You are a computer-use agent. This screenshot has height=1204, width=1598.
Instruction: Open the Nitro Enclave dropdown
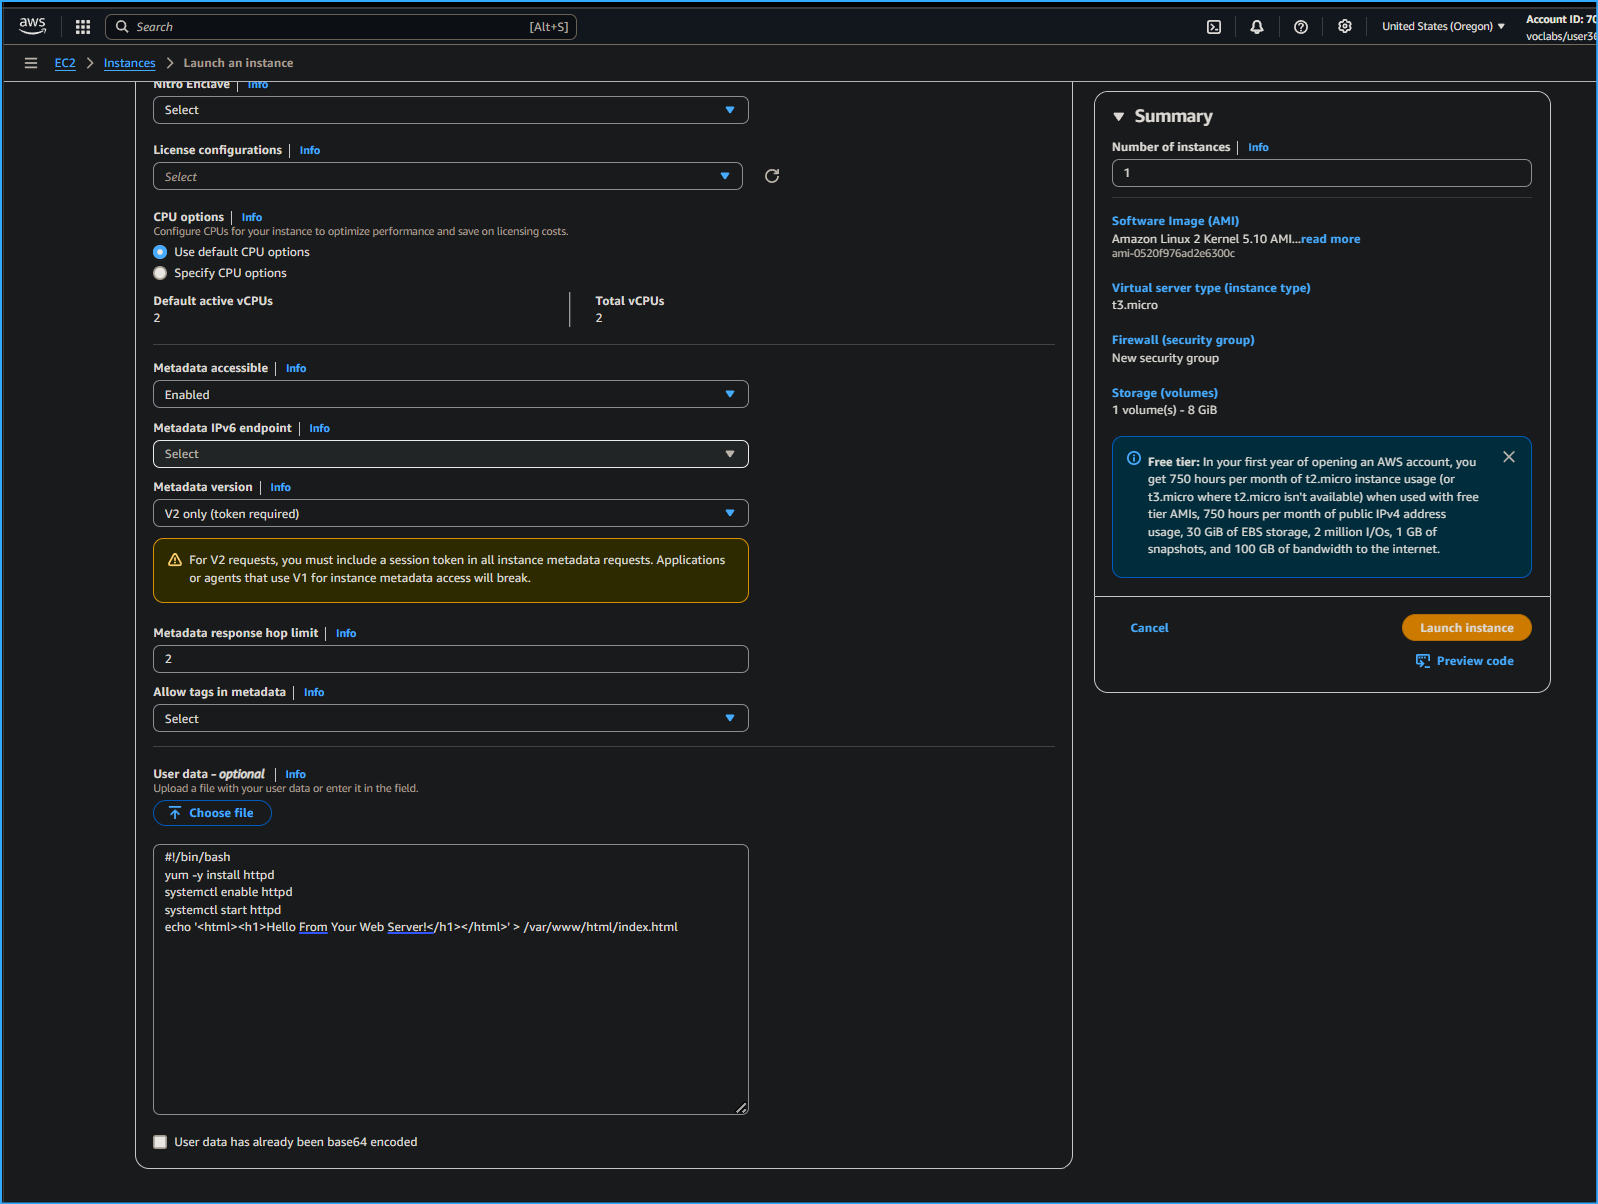tap(451, 110)
